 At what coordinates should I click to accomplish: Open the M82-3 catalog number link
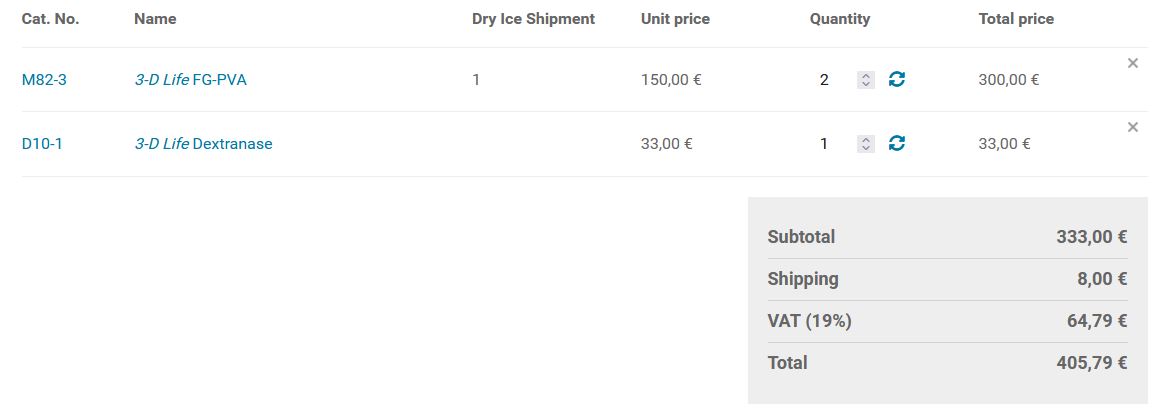coord(44,80)
